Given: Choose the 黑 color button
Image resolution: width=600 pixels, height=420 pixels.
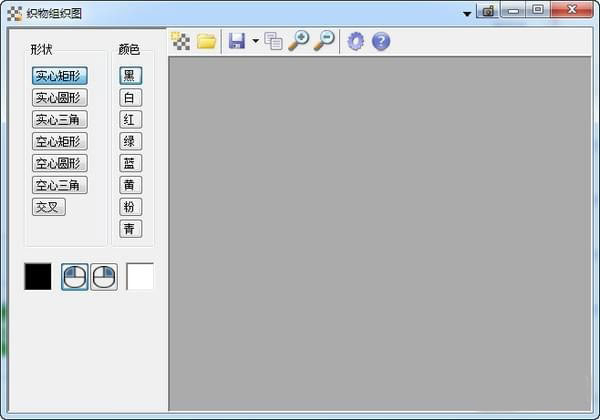Looking at the screenshot, I should [130, 76].
